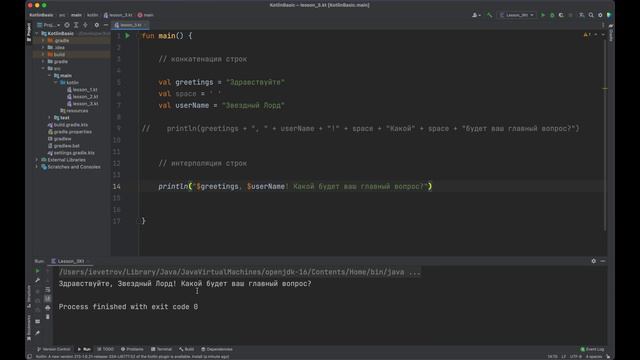Pin the Run tab
The height and width of the screenshot is (360, 640).
pyautogui.click(x=38, y=333)
